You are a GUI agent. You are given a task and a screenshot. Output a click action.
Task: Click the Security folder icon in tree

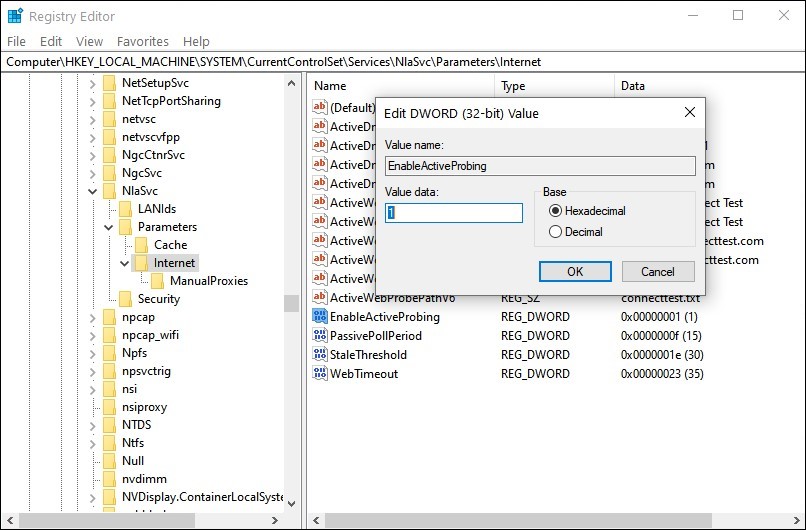click(126, 299)
